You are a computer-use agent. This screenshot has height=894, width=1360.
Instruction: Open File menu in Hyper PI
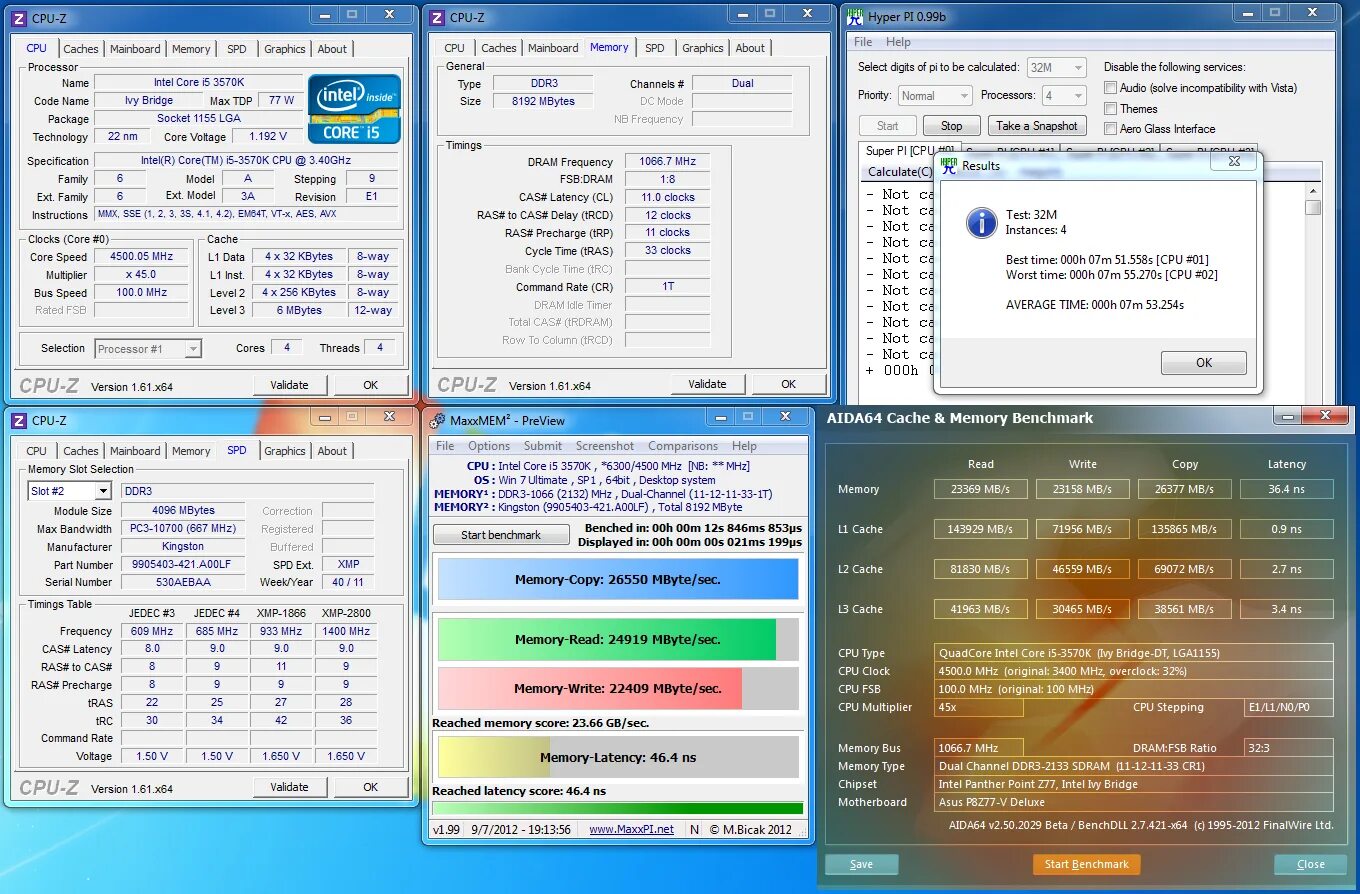click(863, 42)
